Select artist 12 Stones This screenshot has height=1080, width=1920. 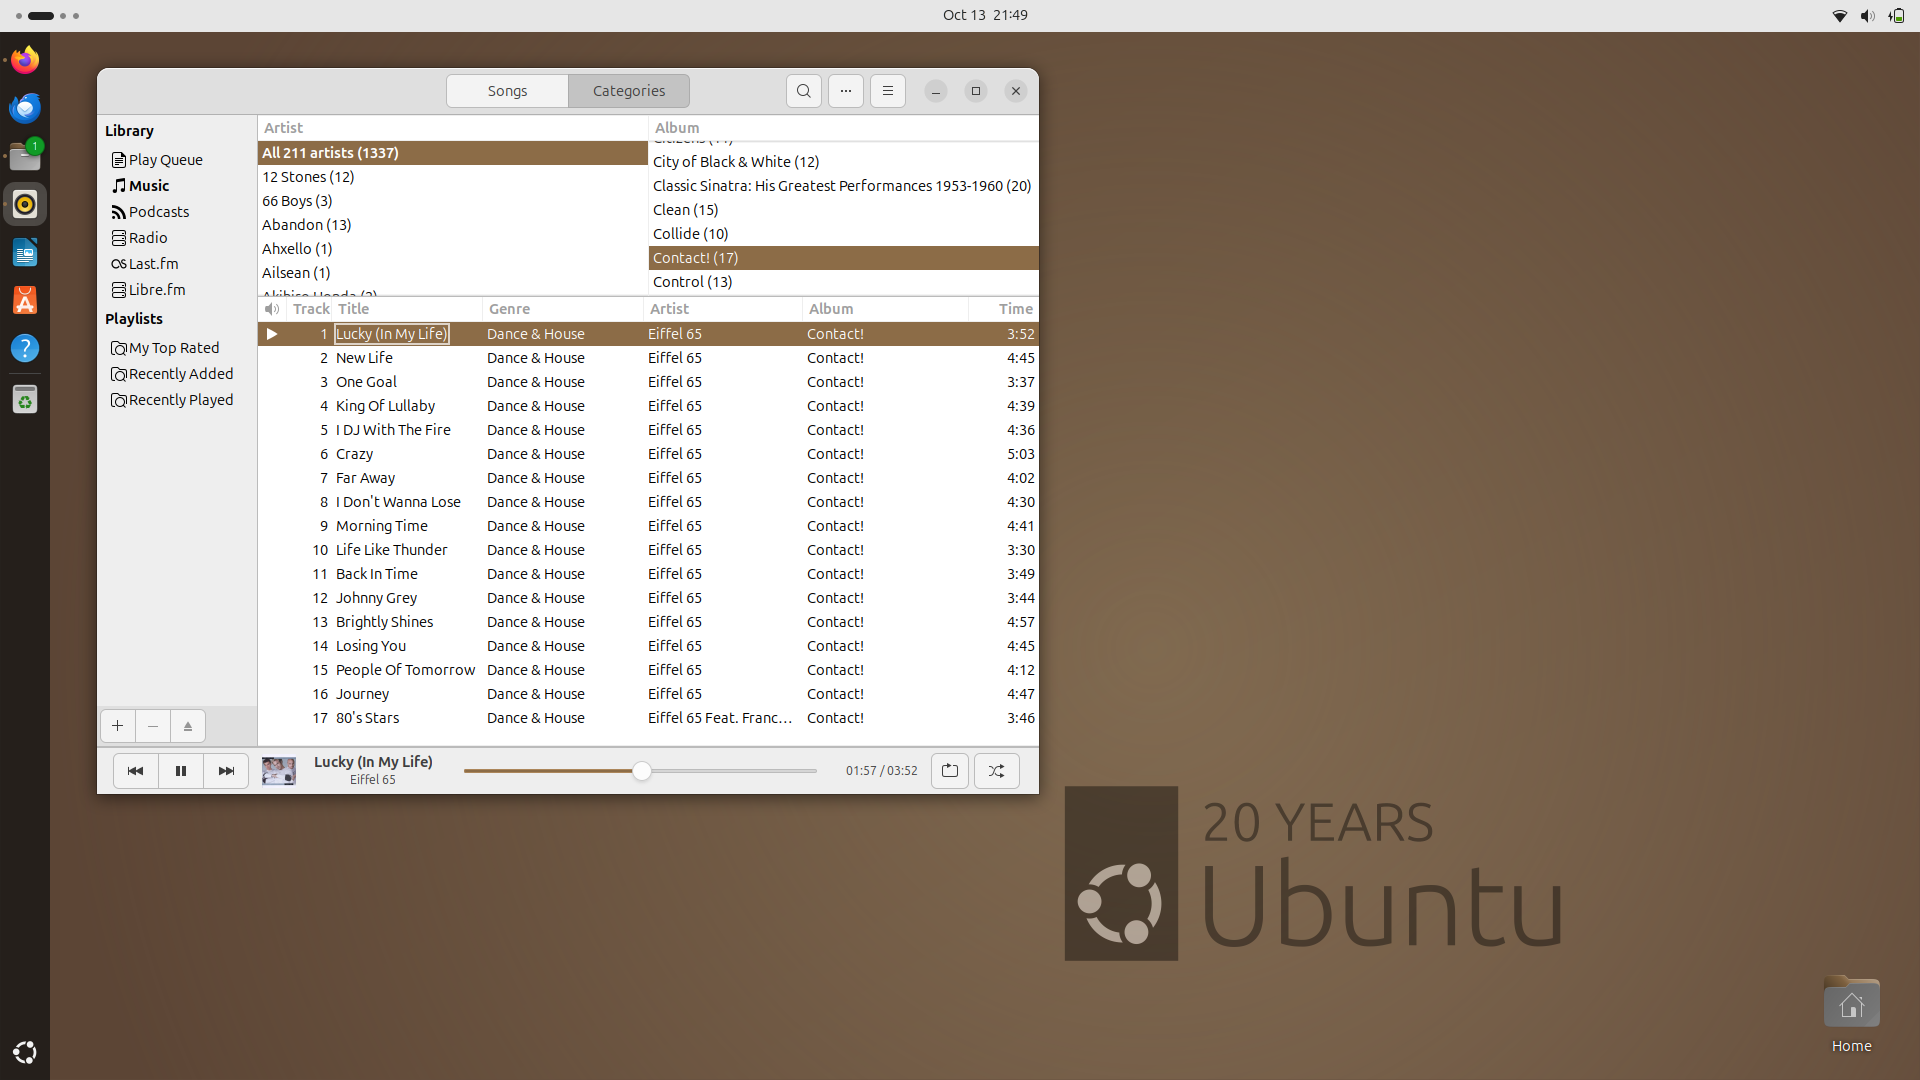click(453, 177)
